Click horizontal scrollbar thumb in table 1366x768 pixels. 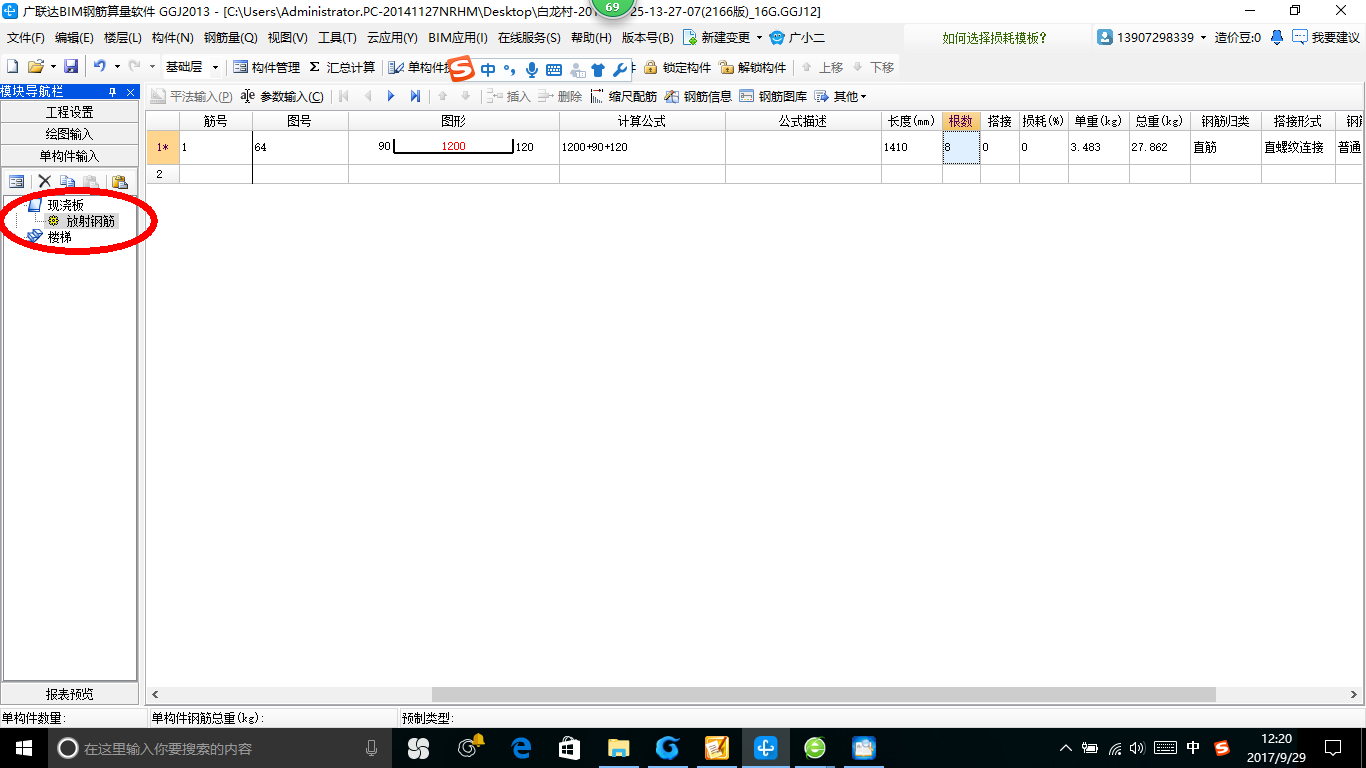[x=824, y=694]
